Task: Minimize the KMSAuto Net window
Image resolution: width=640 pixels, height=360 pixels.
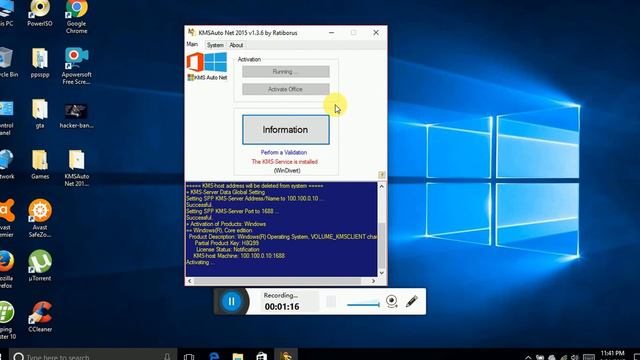Action: pyautogui.click(x=331, y=33)
